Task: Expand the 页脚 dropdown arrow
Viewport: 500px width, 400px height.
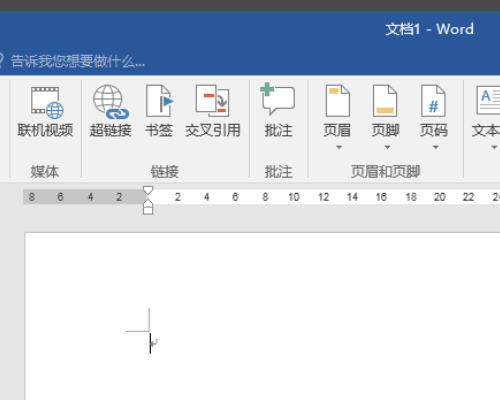Action: (x=387, y=147)
